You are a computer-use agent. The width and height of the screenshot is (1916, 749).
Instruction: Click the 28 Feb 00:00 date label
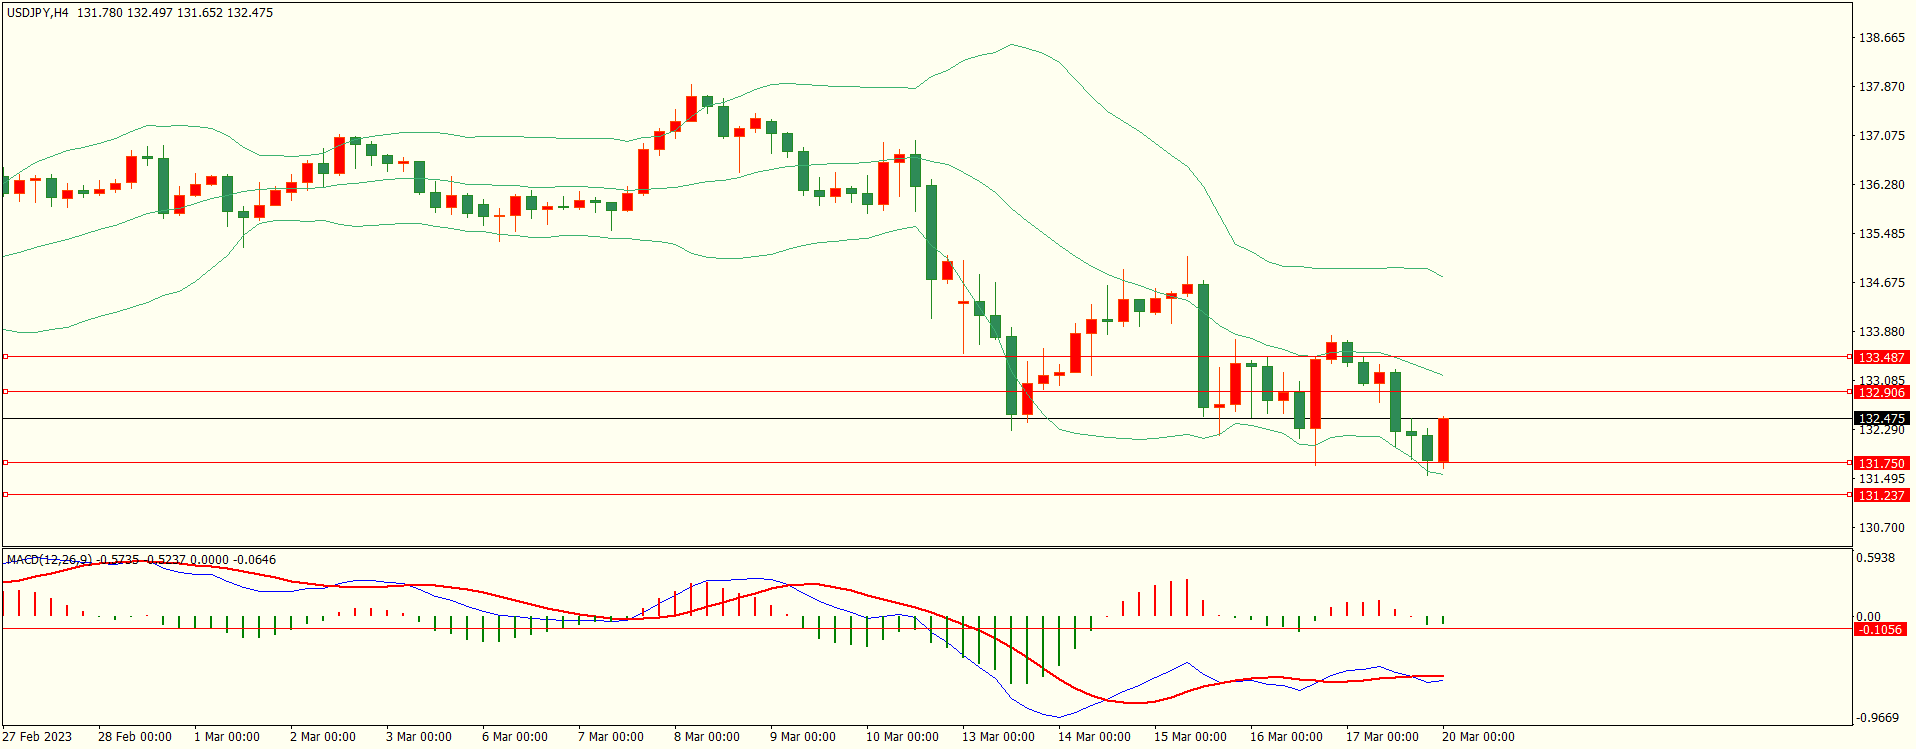pos(135,737)
